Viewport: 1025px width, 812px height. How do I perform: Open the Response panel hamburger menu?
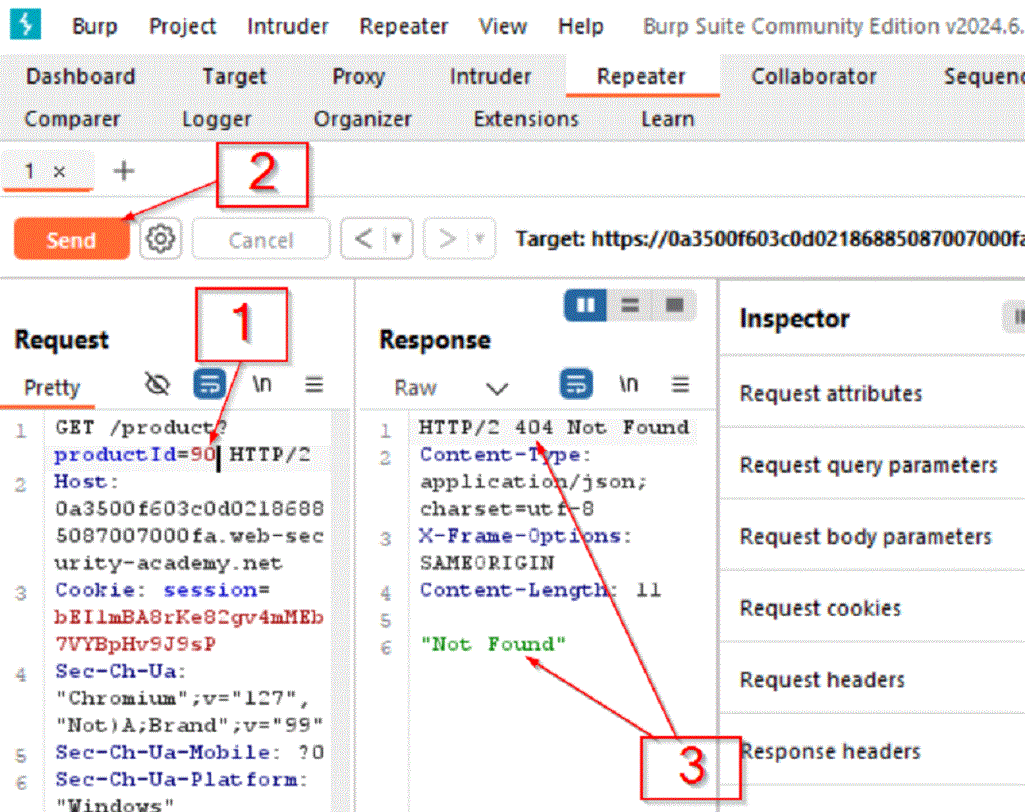point(681,385)
